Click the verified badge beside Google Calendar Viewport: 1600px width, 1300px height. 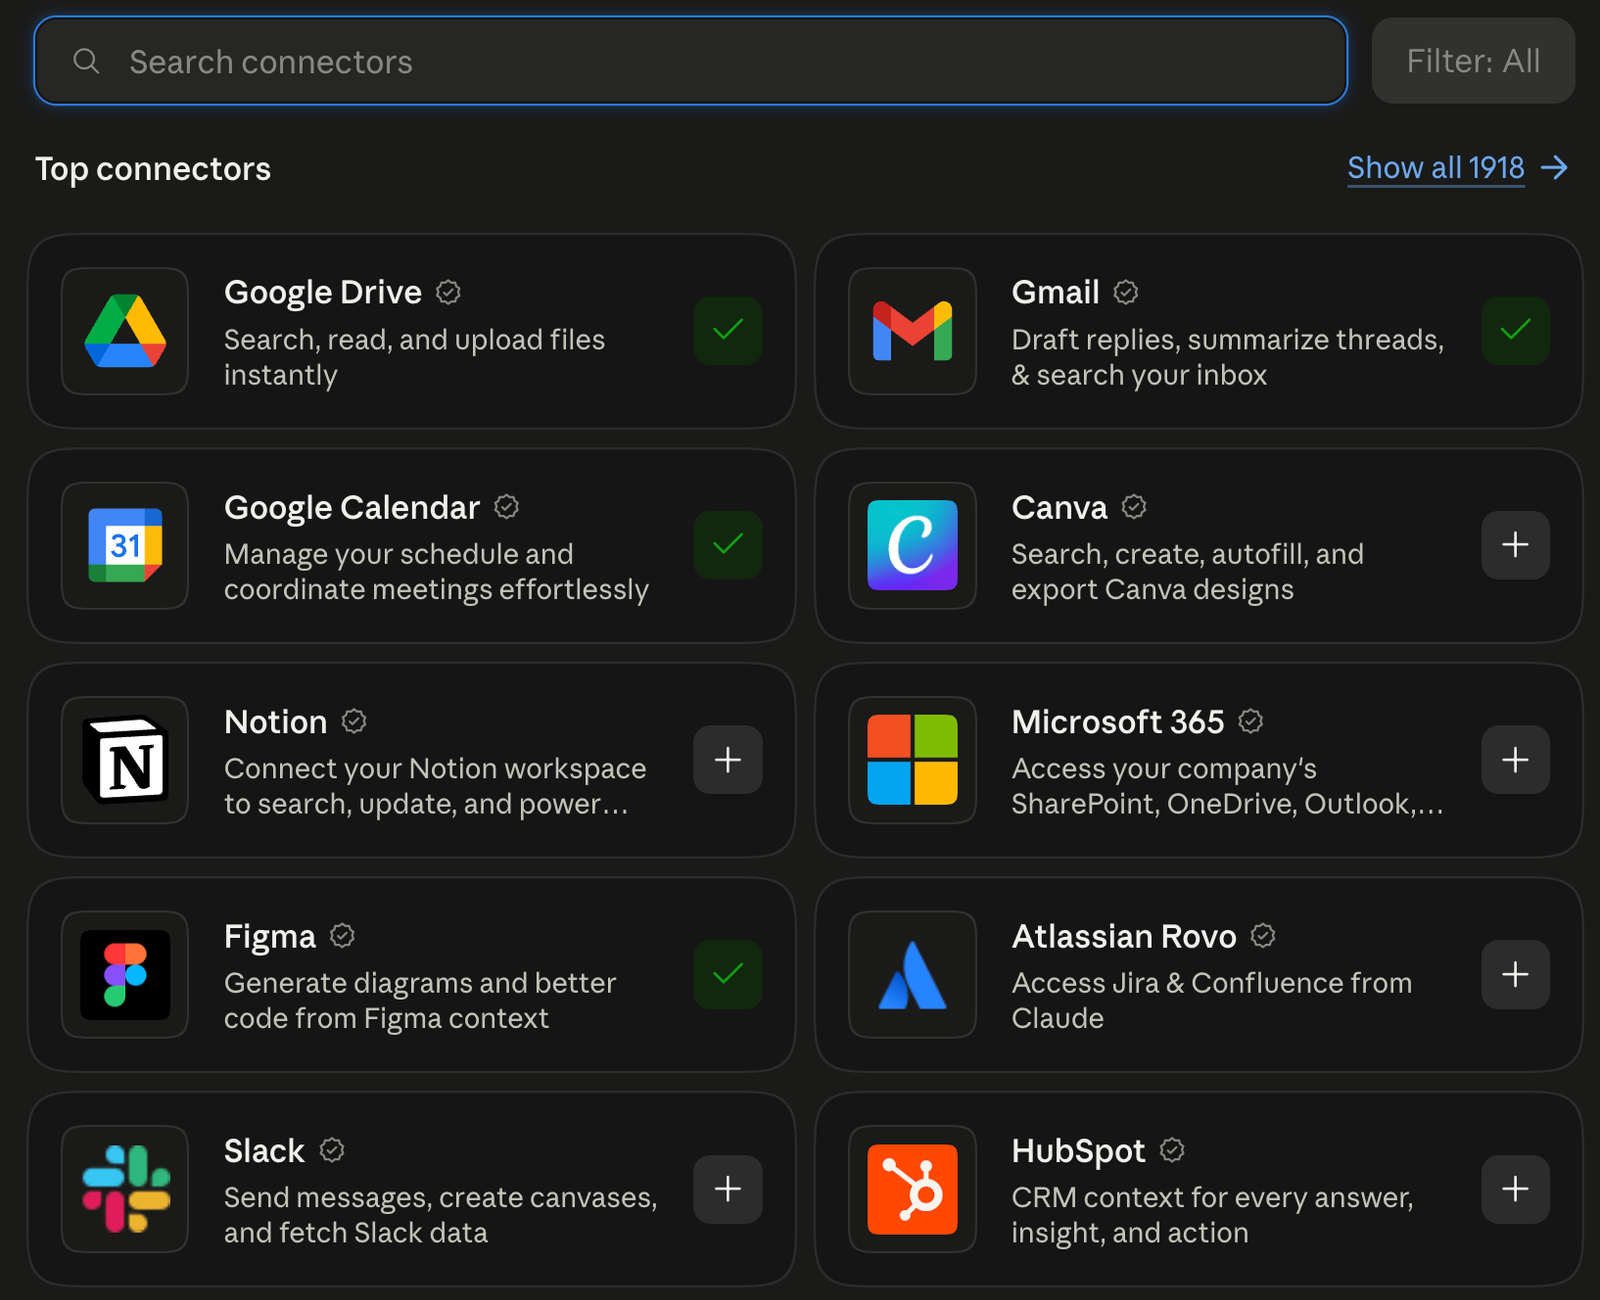tap(507, 507)
